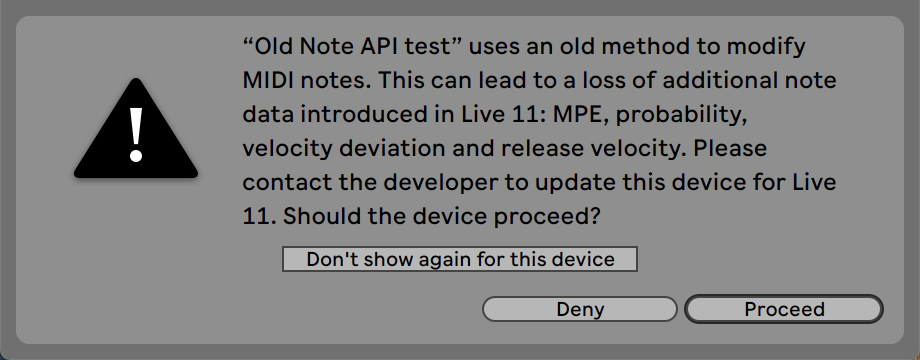Click the exclamation mark inside the warning triangle
Image resolution: width=920 pixels, height=360 pixels.
(136, 135)
